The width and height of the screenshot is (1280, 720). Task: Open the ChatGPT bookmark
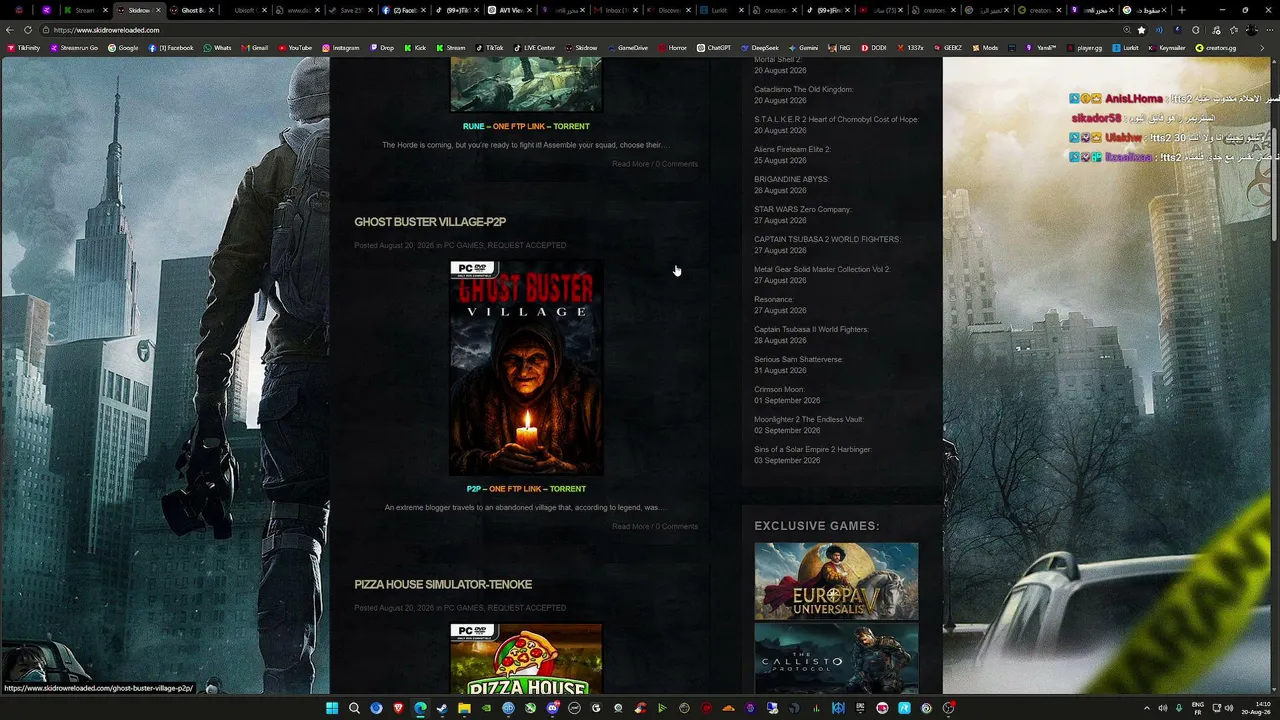pyautogui.click(x=714, y=48)
